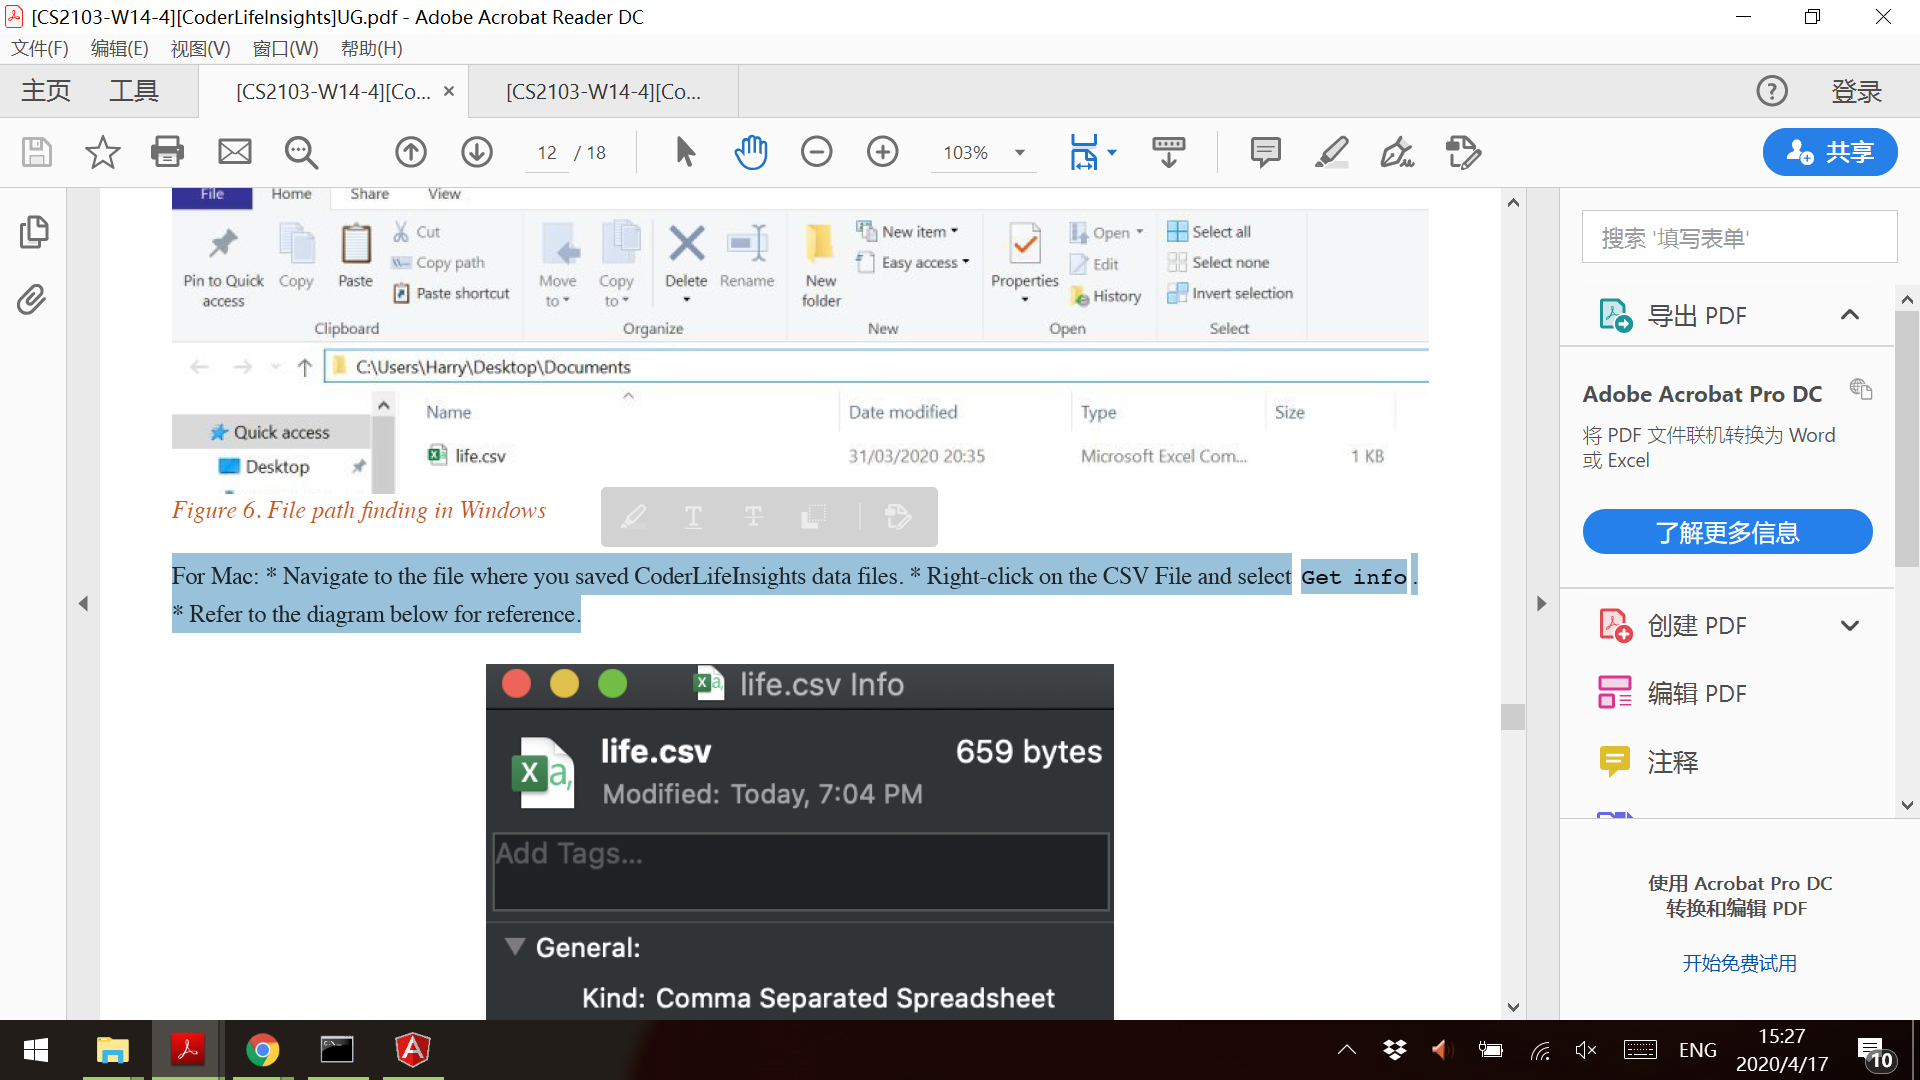Open the 103% zoom level dropdown
The image size is (1920, 1080).
click(1020, 153)
